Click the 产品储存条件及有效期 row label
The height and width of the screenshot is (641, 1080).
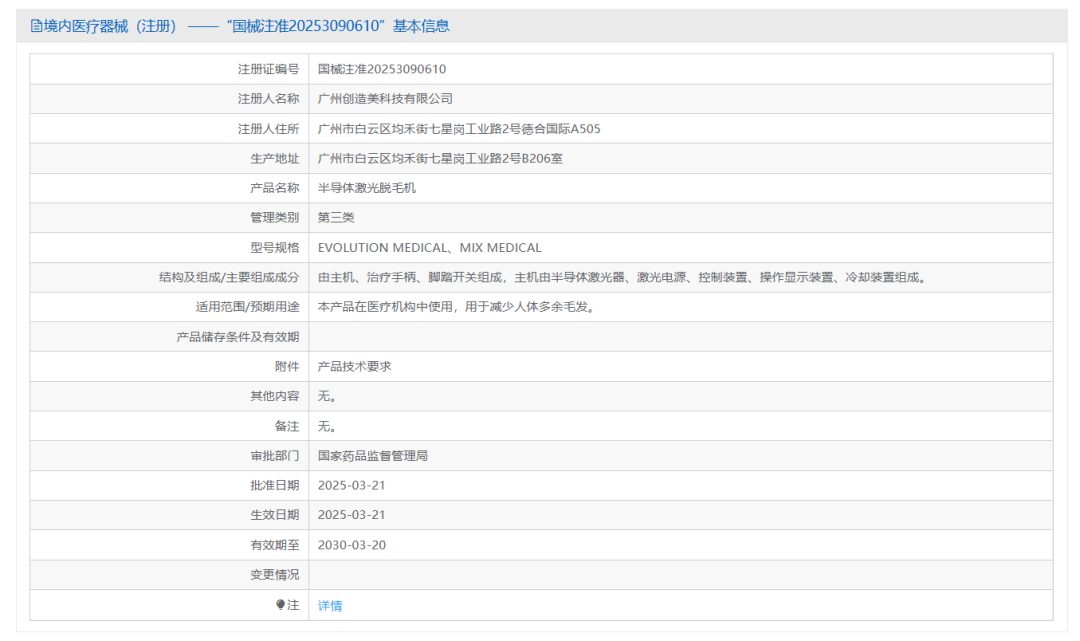point(237,337)
